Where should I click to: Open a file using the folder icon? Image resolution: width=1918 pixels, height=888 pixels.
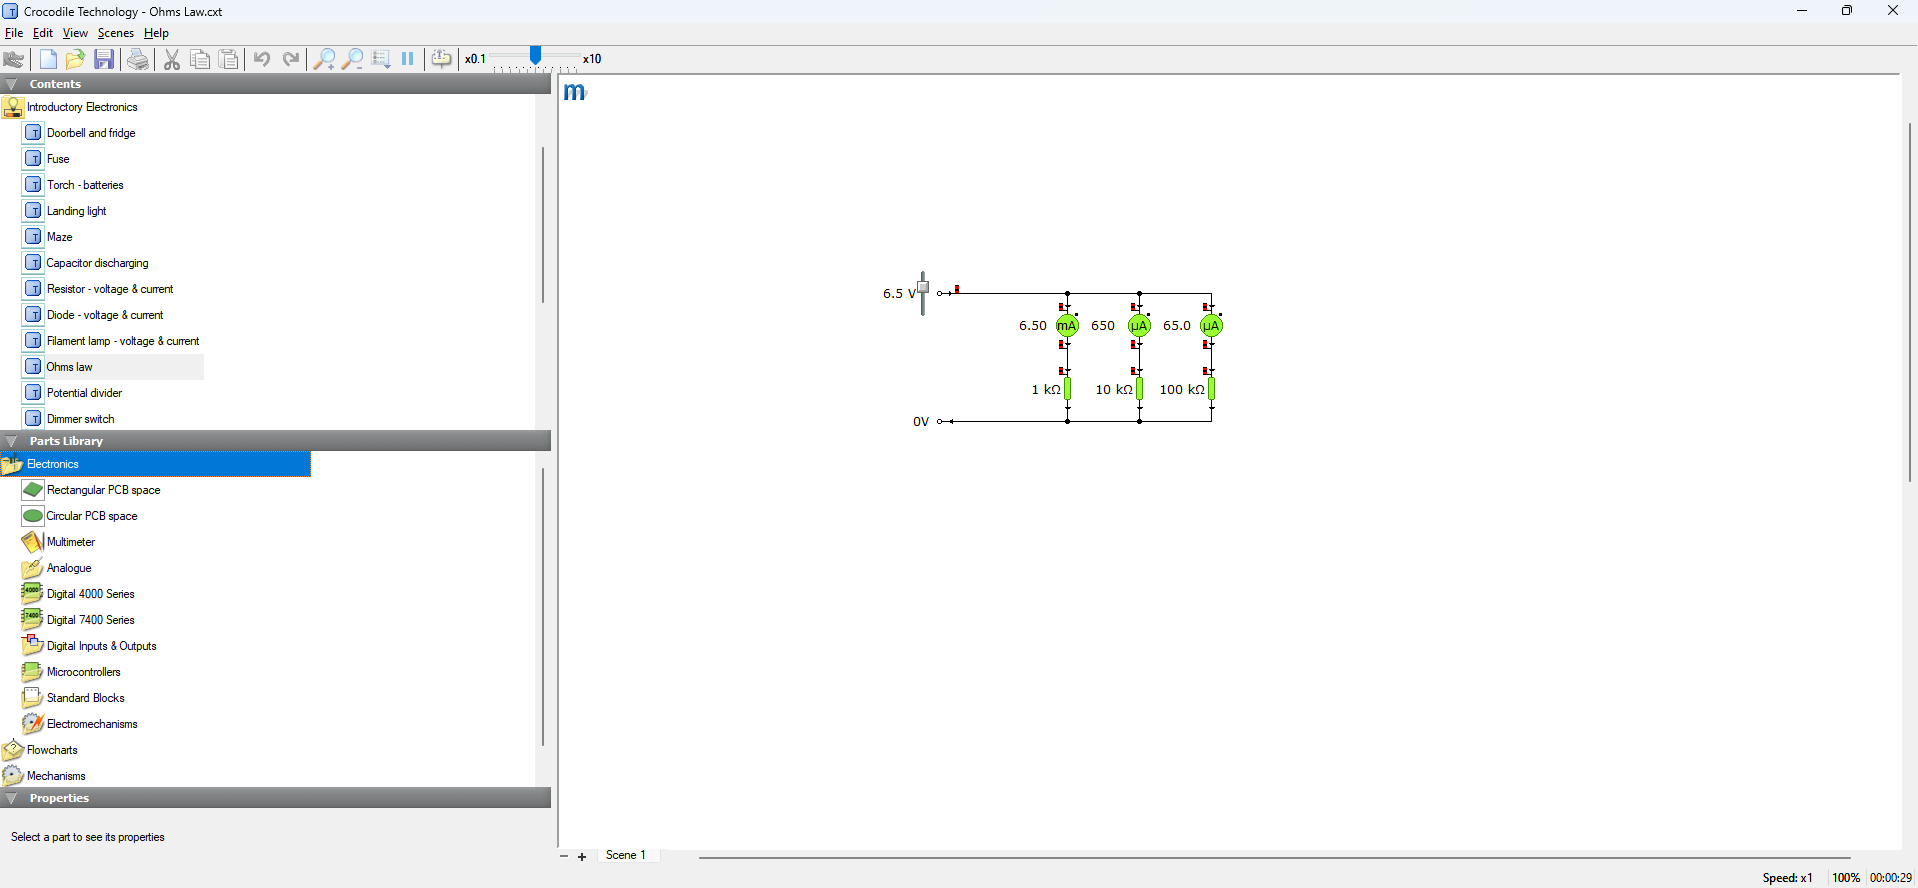(x=75, y=59)
